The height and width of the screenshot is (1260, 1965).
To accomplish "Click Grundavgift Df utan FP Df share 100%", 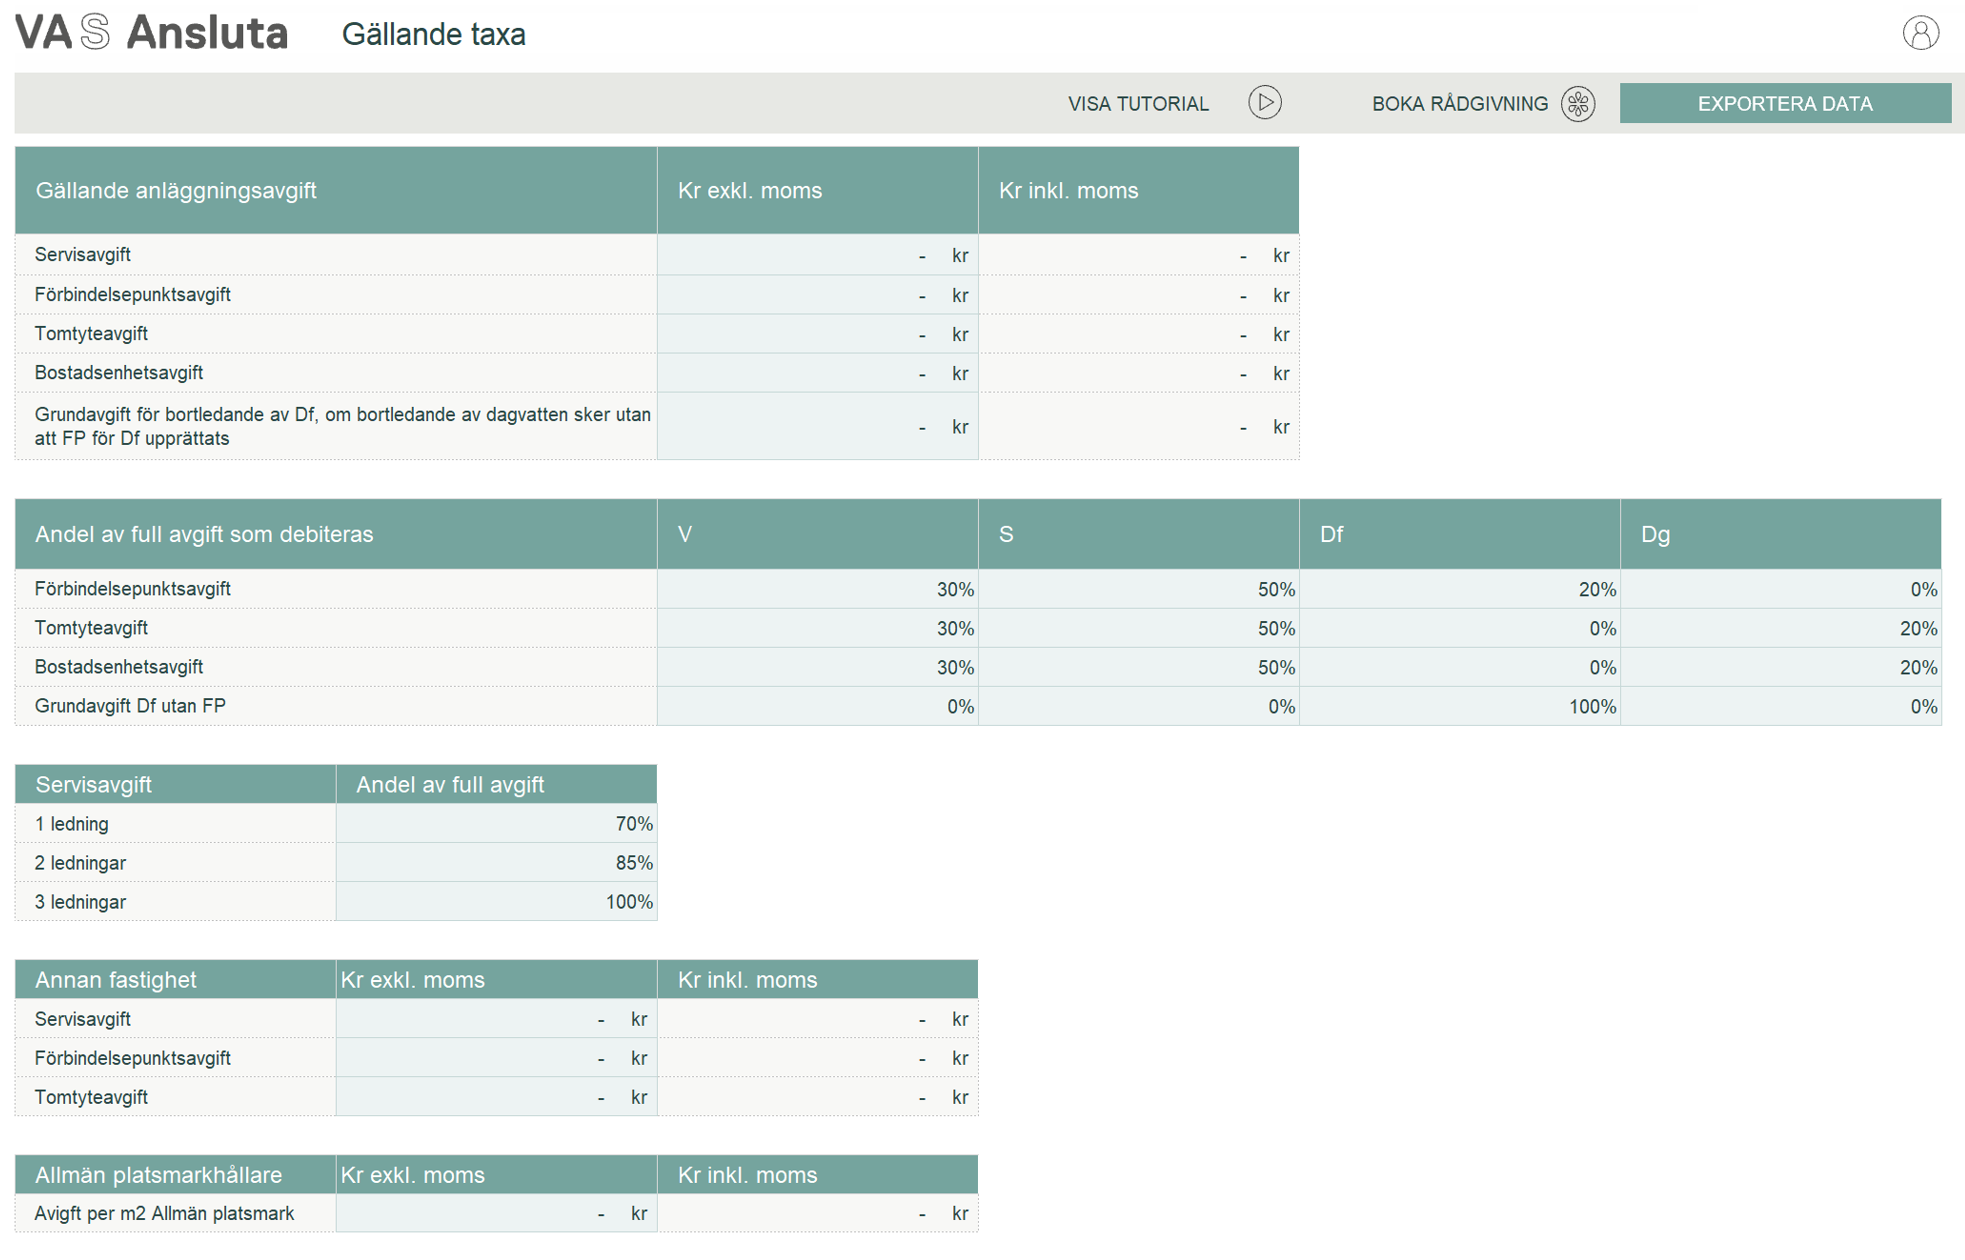I will click(x=1459, y=706).
